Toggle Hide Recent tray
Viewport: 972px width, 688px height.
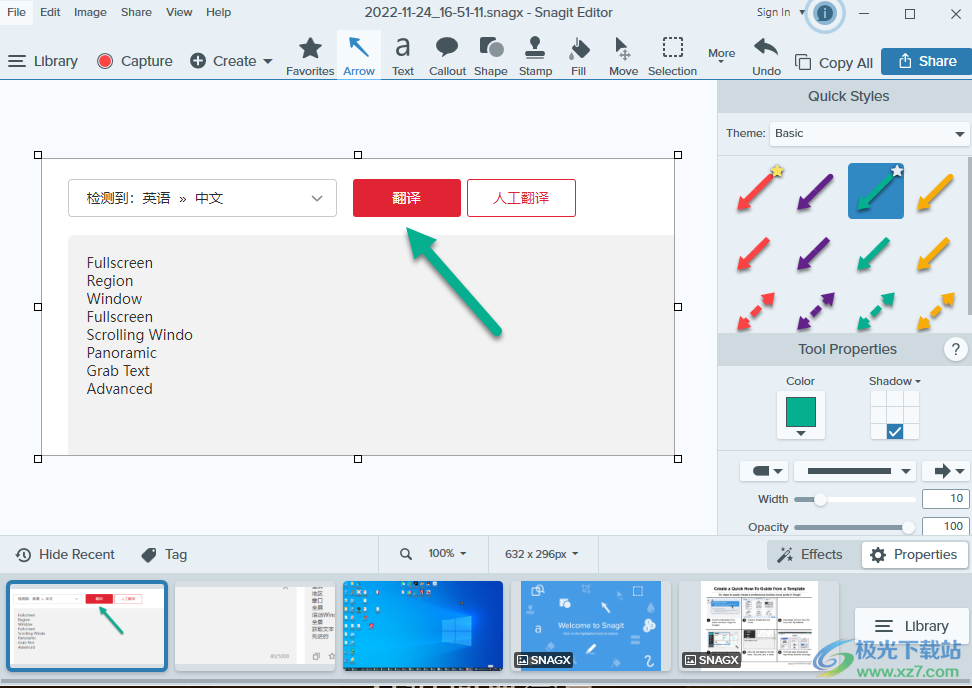click(65, 554)
